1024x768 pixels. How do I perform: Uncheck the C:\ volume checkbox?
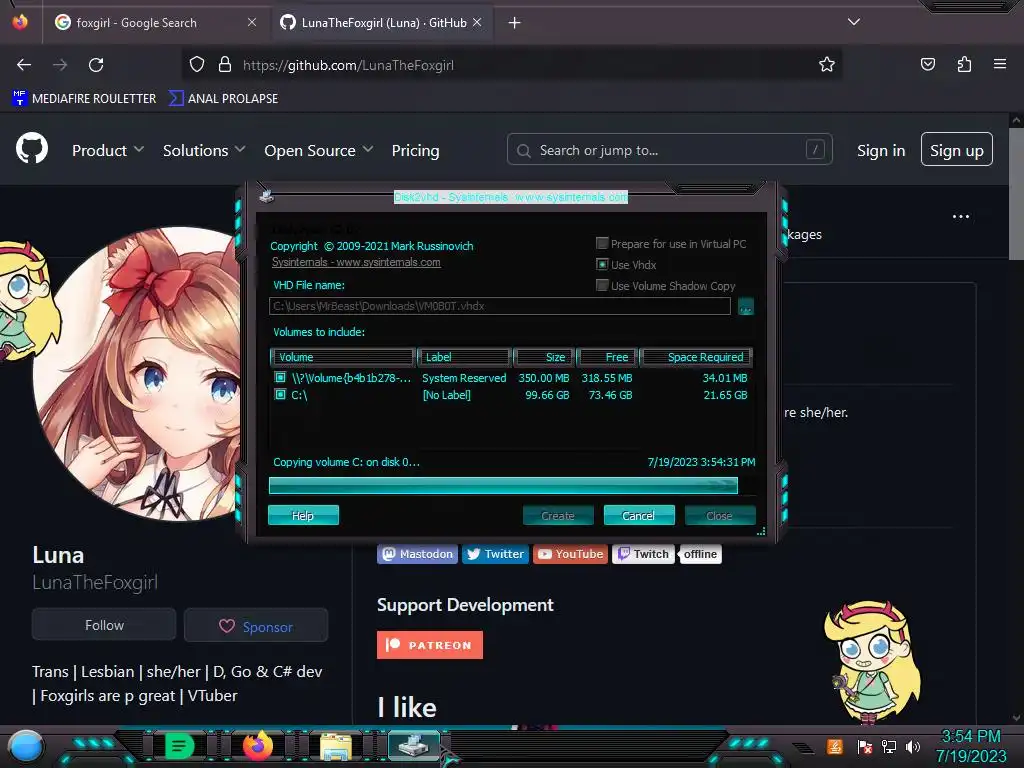click(280, 394)
